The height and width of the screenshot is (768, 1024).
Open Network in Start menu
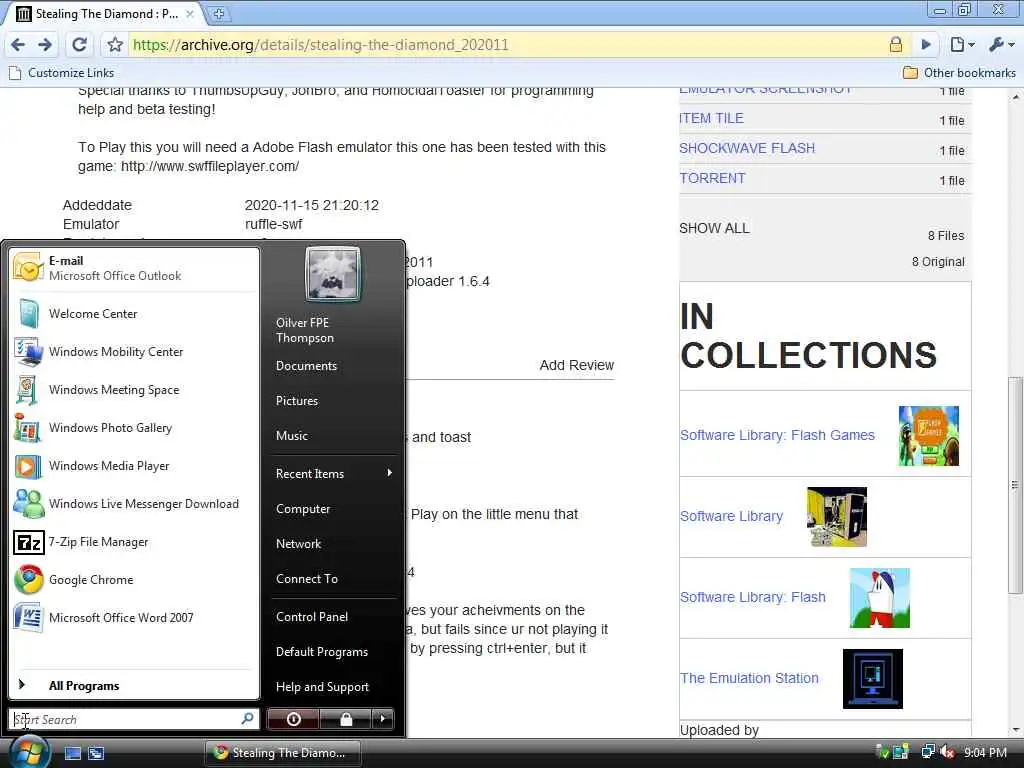298,543
